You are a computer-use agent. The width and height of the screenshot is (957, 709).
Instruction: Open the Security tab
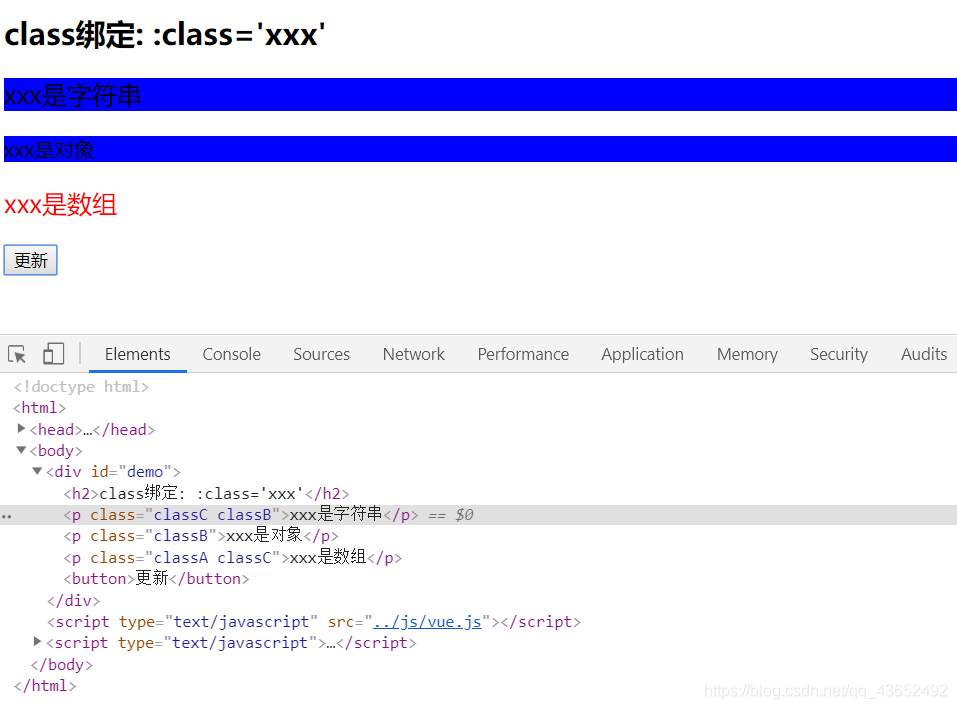pos(839,354)
